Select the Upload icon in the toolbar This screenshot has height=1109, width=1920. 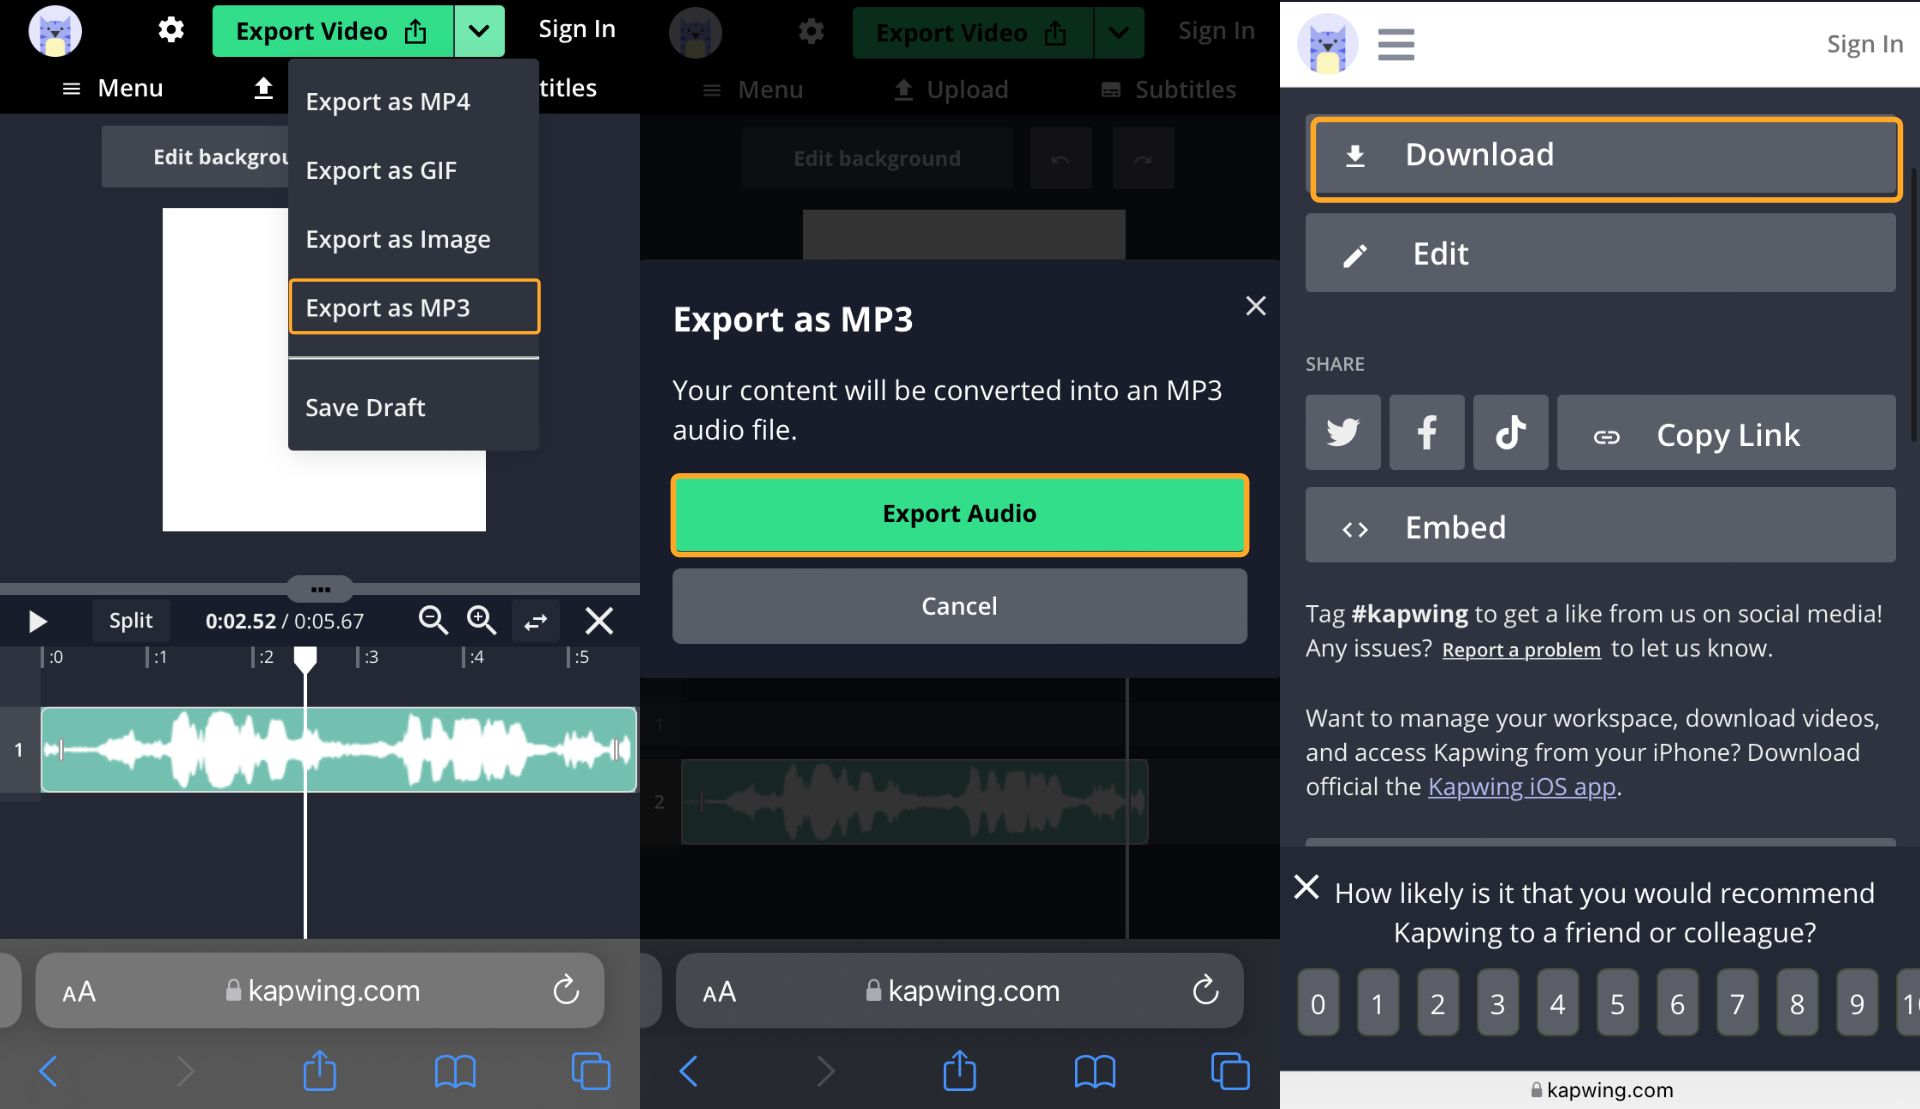tap(903, 89)
